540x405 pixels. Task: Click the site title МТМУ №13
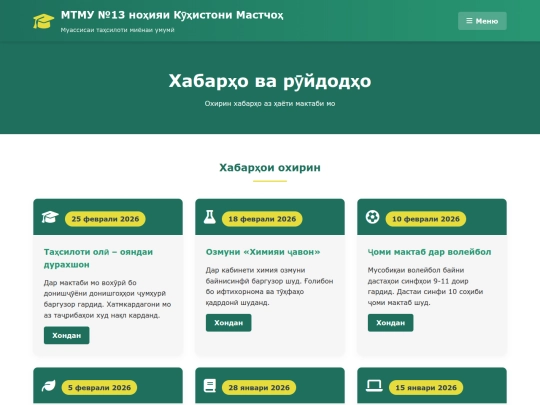[172, 15]
